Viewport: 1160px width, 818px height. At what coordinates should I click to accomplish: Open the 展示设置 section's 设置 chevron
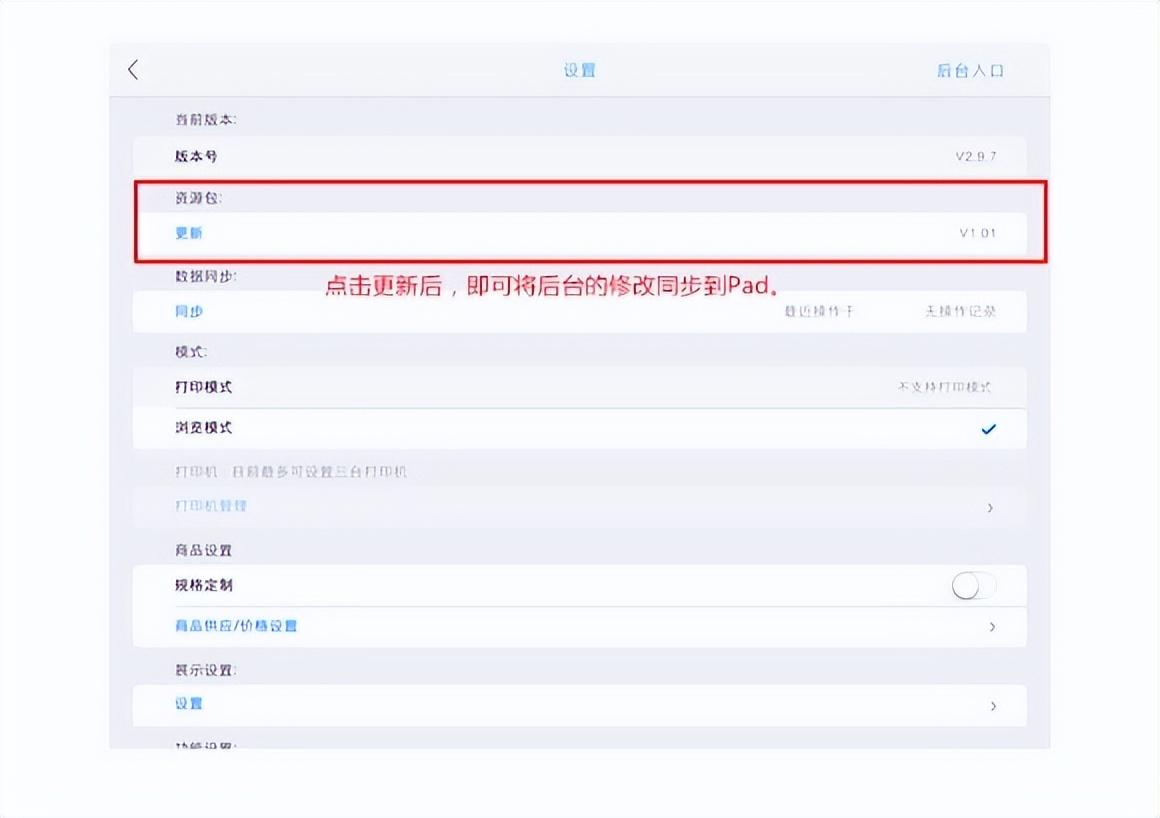[x=992, y=704]
